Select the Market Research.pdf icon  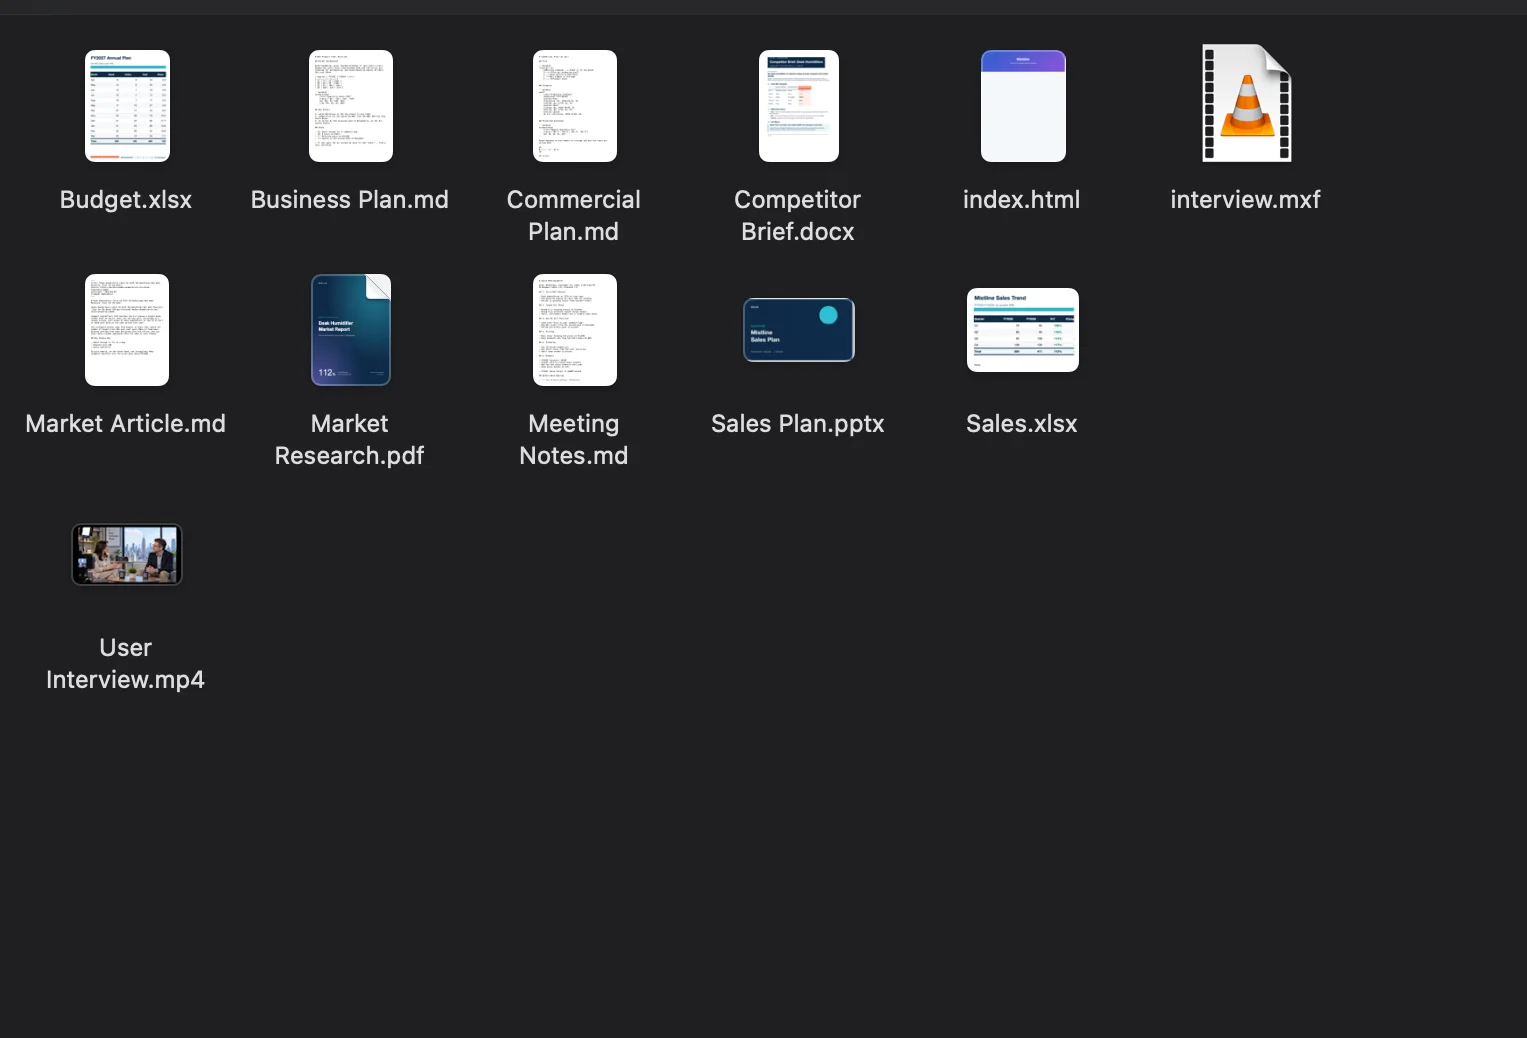point(351,330)
